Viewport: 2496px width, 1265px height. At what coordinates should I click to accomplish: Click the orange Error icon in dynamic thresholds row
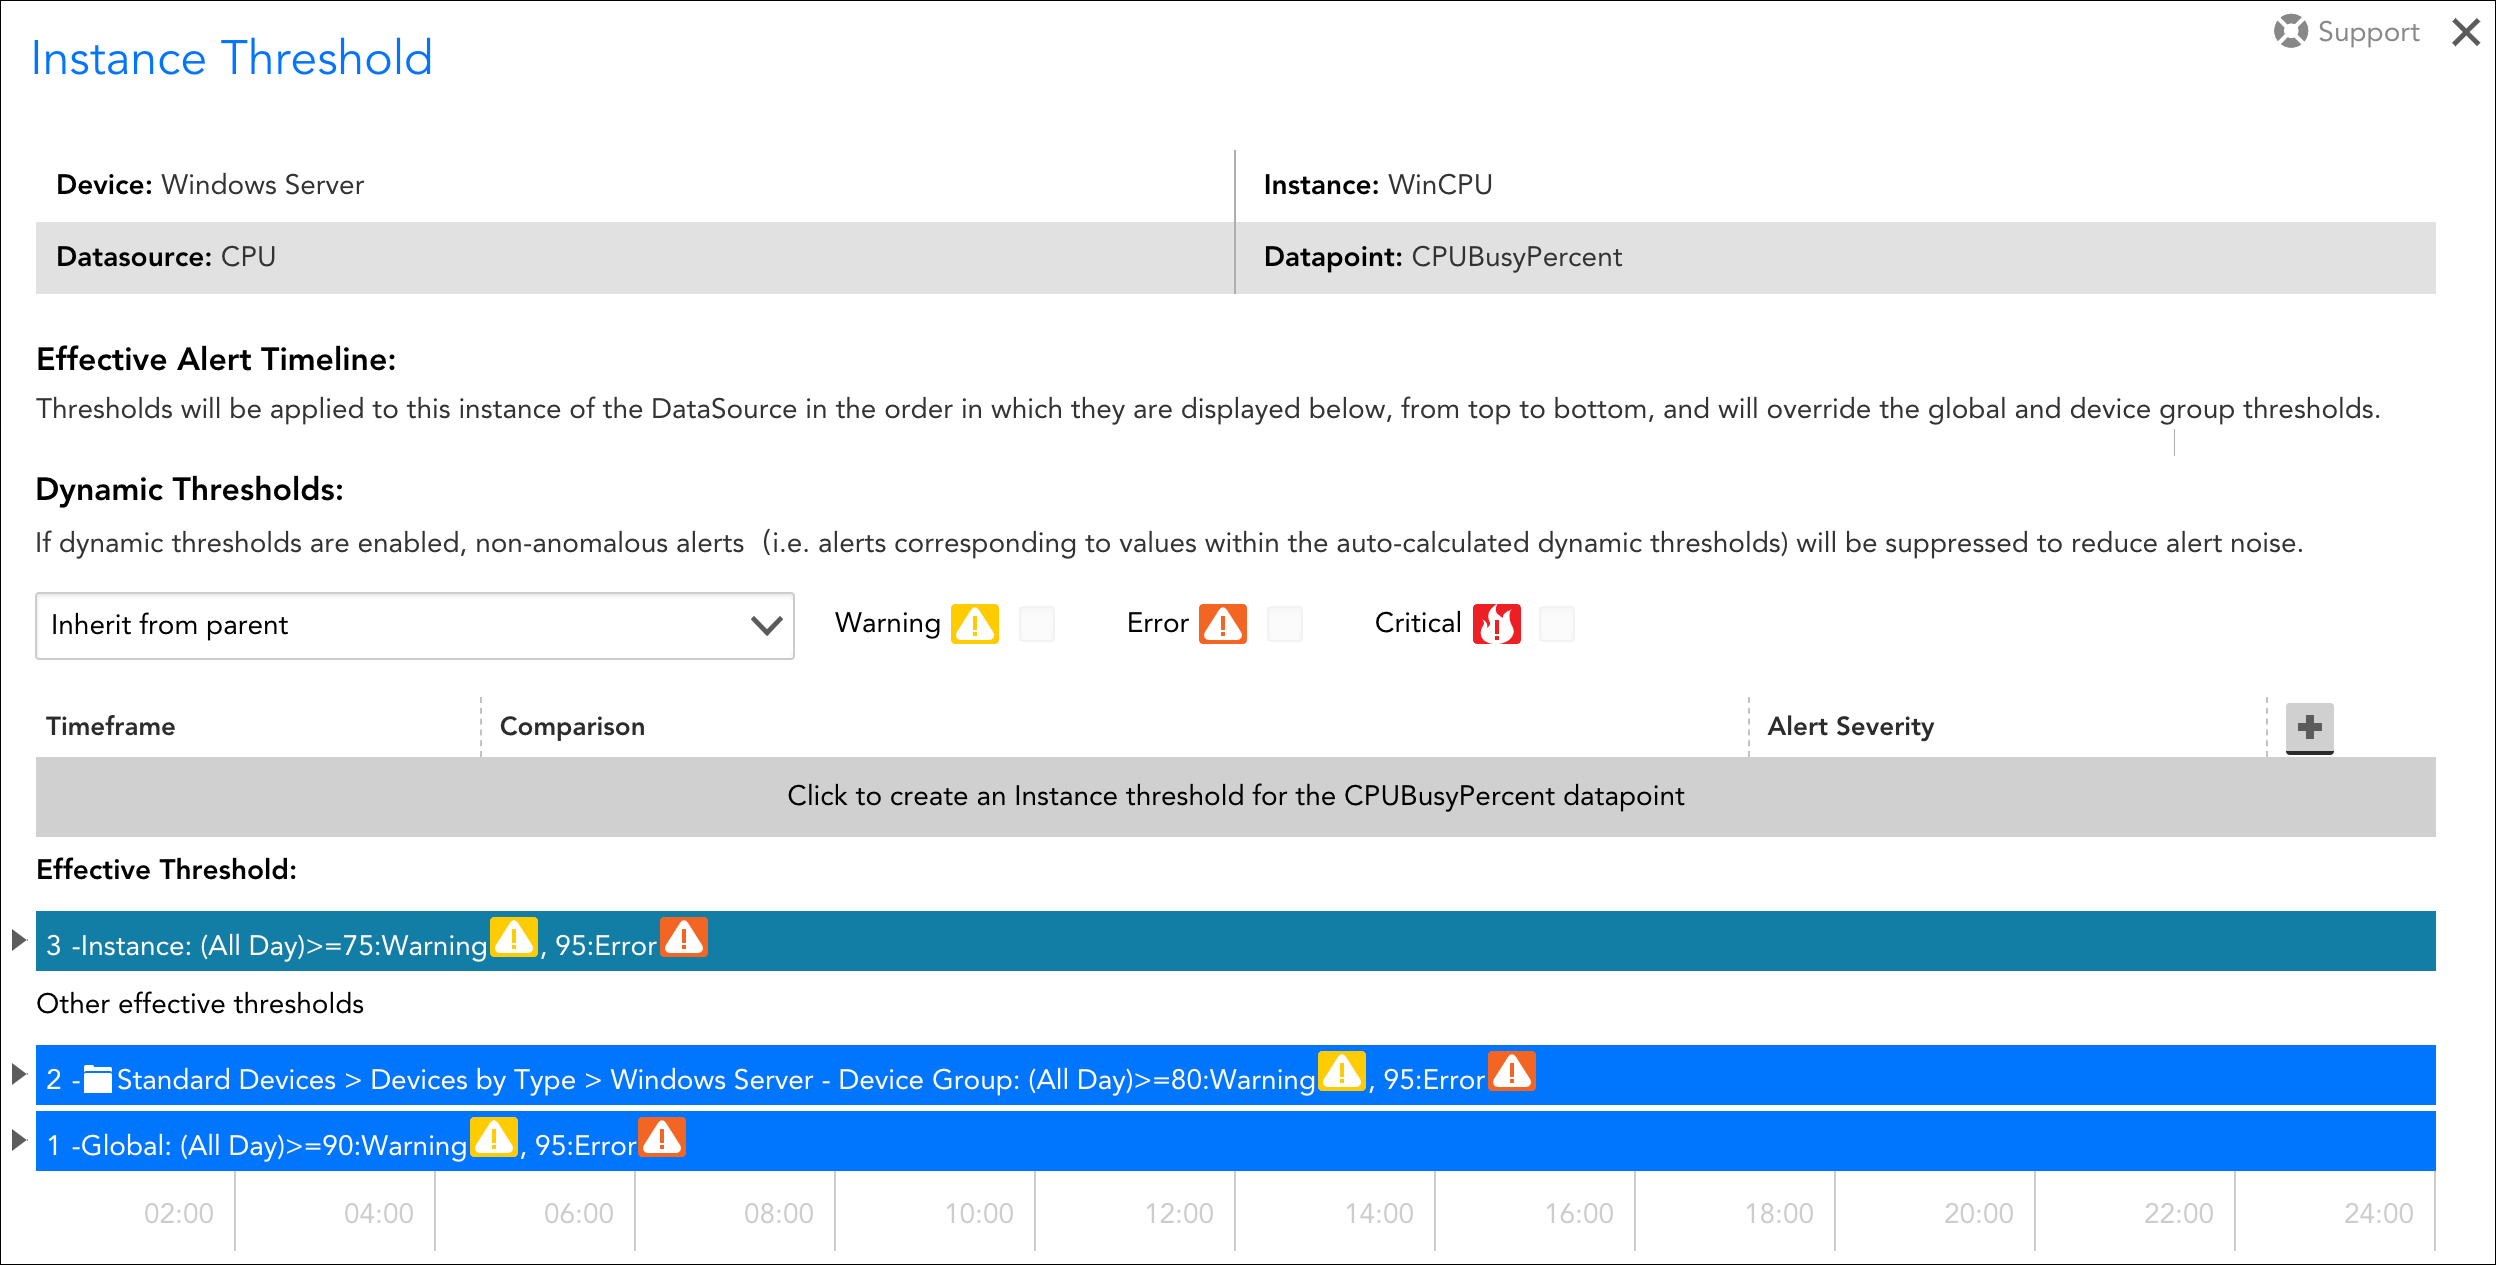[x=1223, y=624]
